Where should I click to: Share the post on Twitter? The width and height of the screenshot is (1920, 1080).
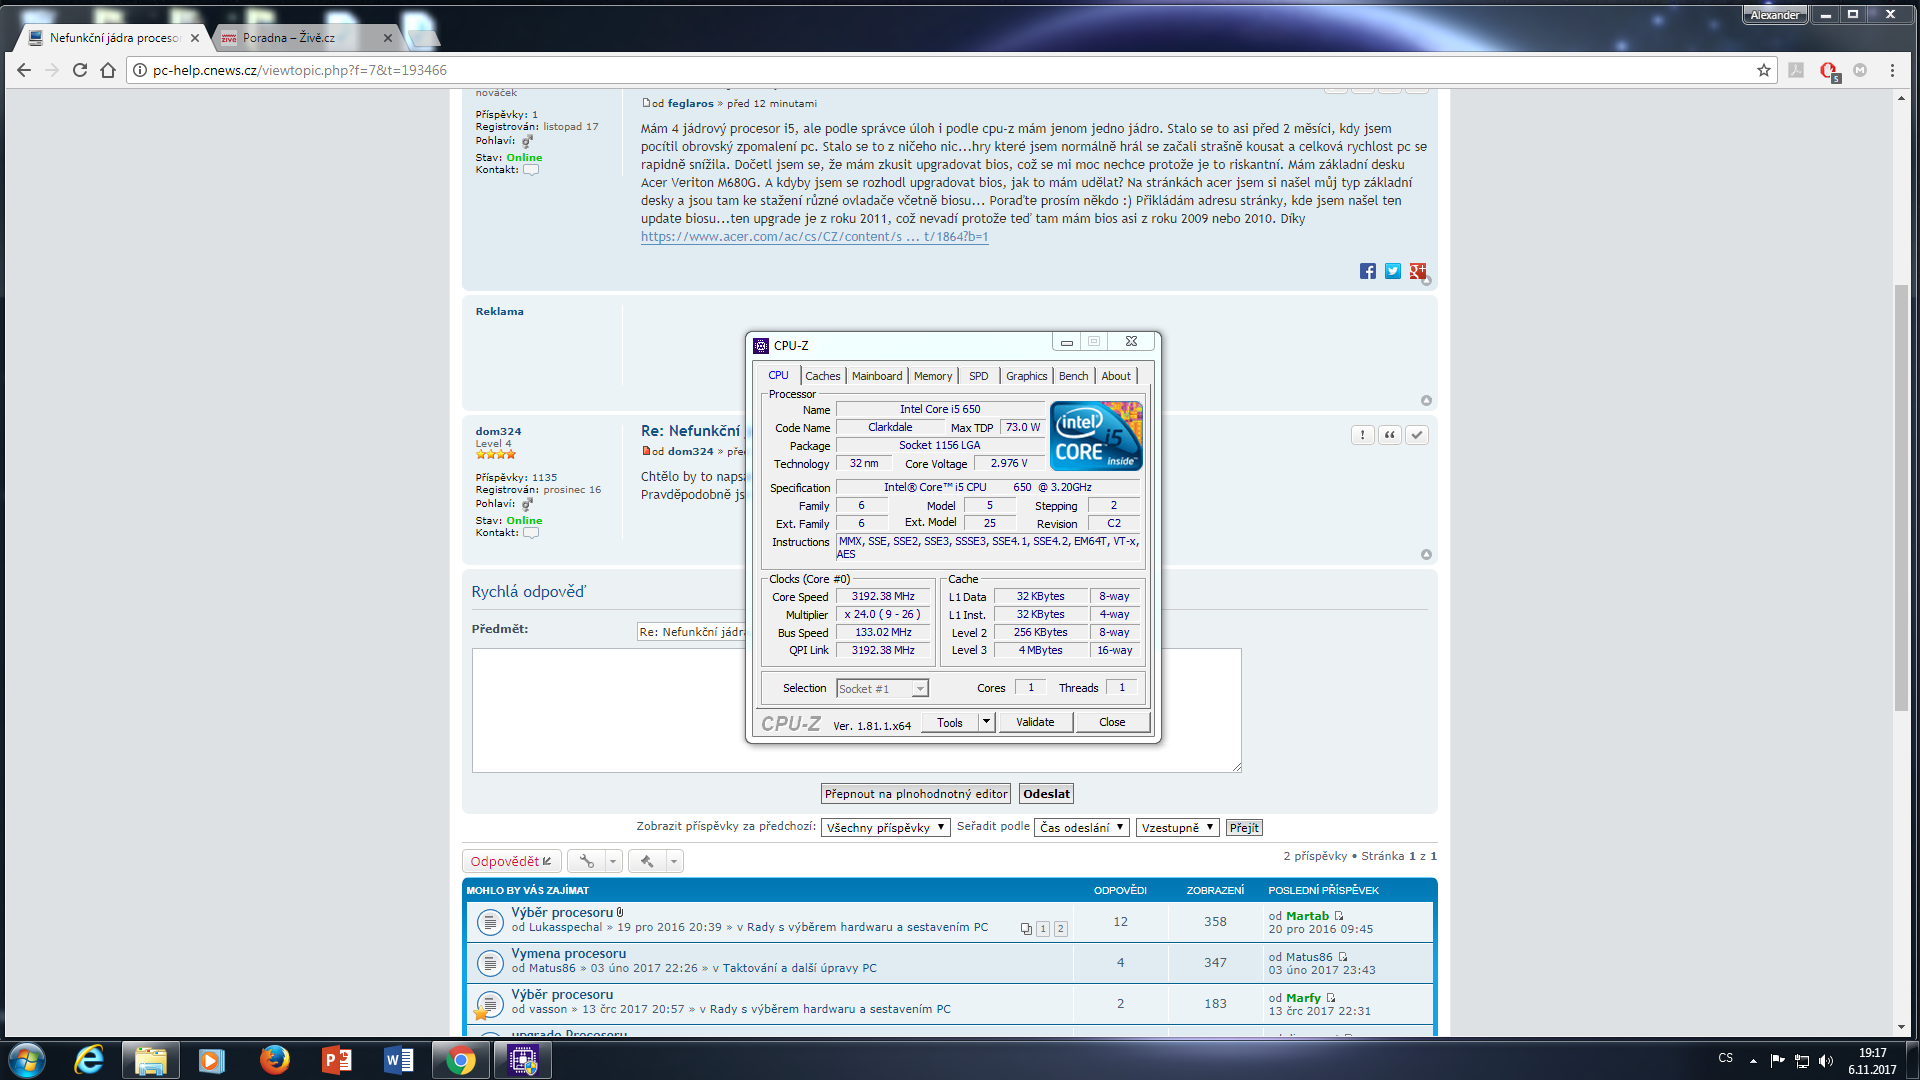tap(1392, 271)
